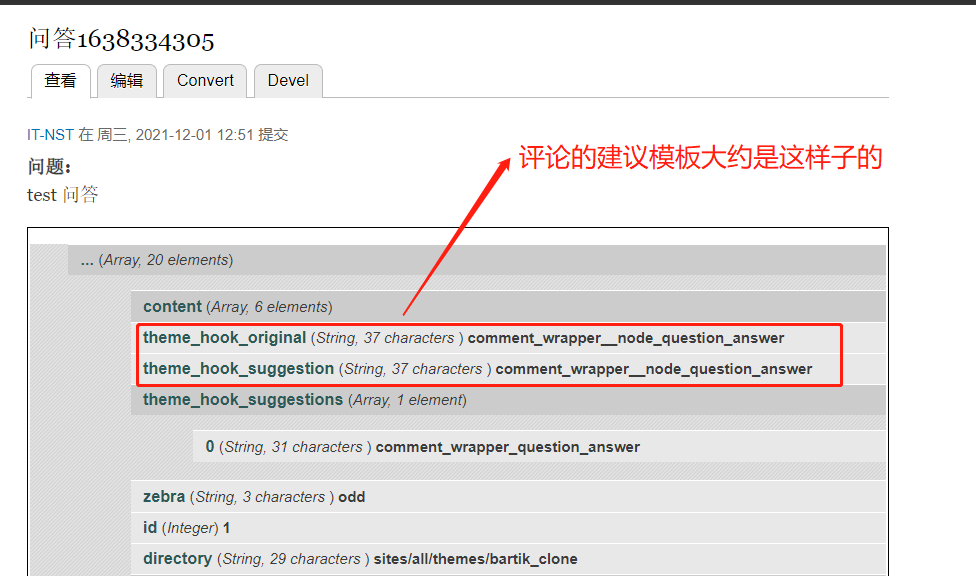Click the page title 问答1638334305
This screenshot has height=576, width=976.
click(x=121, y=40)
